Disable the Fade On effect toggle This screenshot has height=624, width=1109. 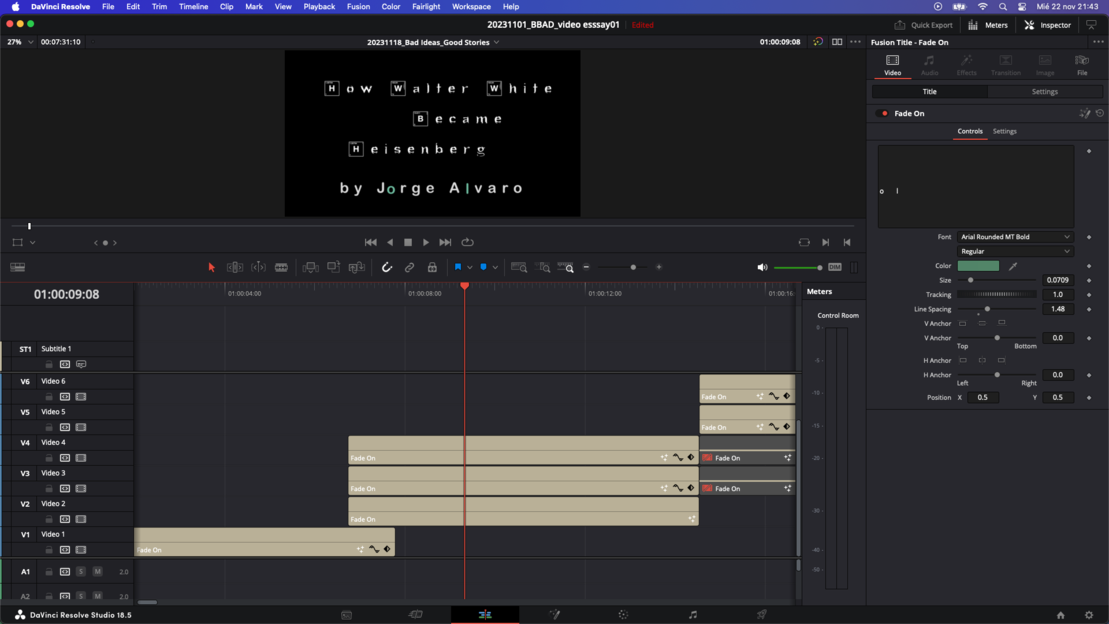(x=884, y=114)
